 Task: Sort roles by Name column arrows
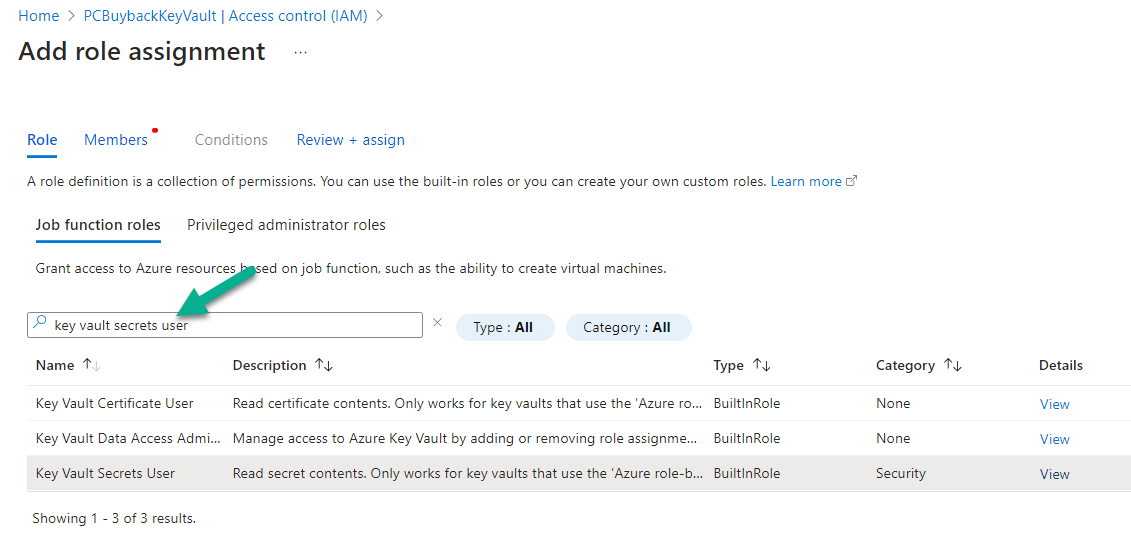tap(92, 365)
